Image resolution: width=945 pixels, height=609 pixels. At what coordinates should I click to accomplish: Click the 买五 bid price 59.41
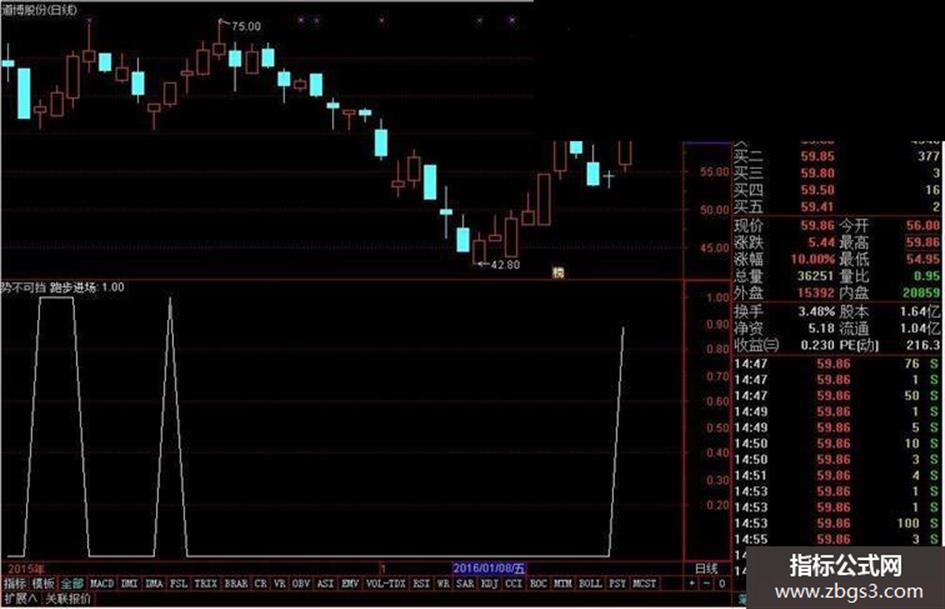(x=818, y=207)
